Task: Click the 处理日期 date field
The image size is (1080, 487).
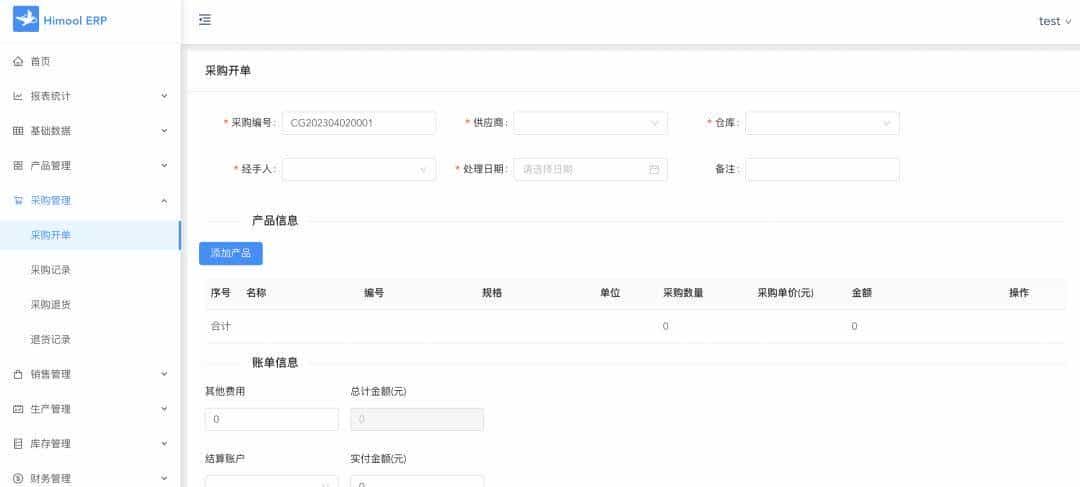Action: pos(590,169)
